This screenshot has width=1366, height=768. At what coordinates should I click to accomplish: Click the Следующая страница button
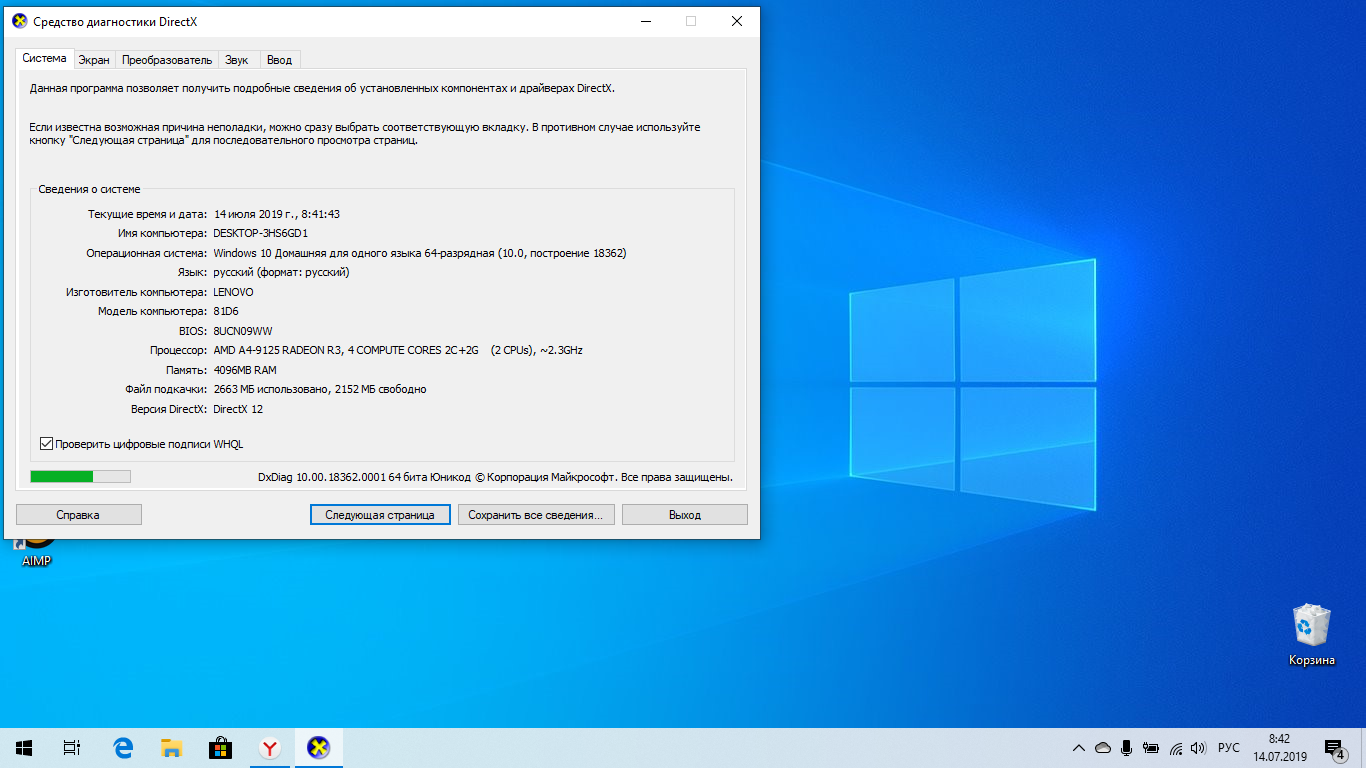[x=380, y=515]
